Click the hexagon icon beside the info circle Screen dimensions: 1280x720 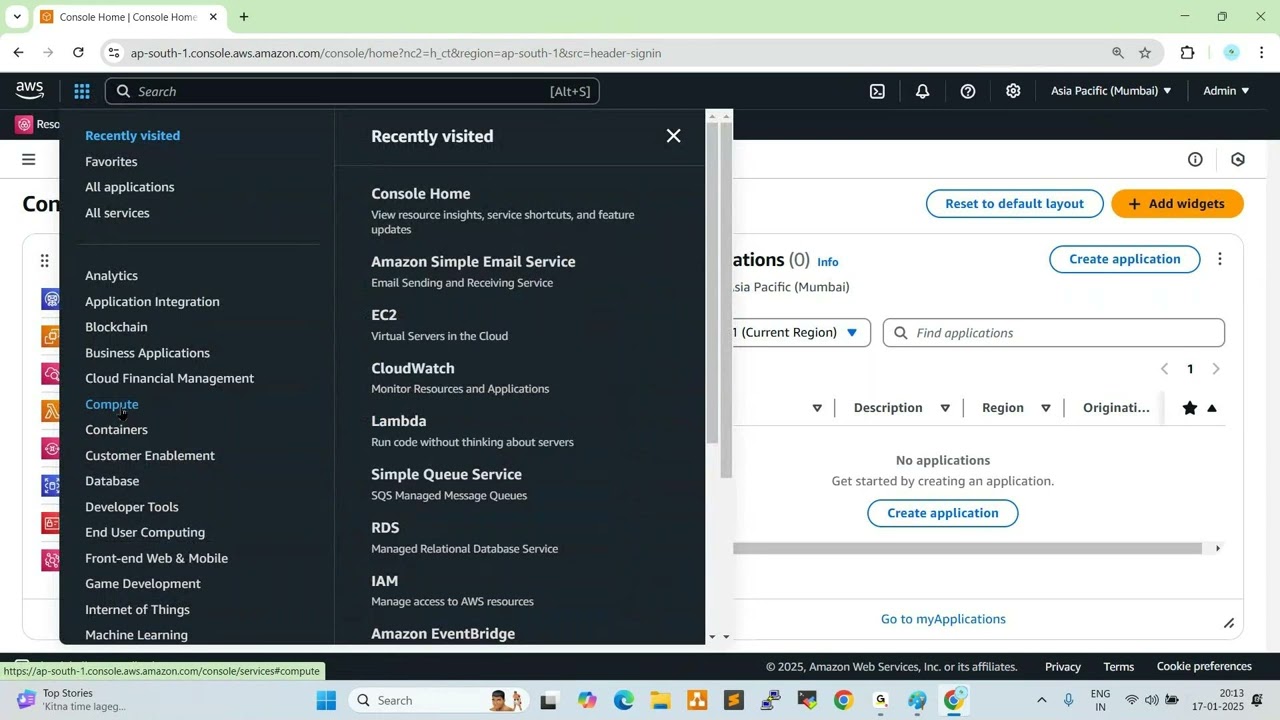(1238, 160)
